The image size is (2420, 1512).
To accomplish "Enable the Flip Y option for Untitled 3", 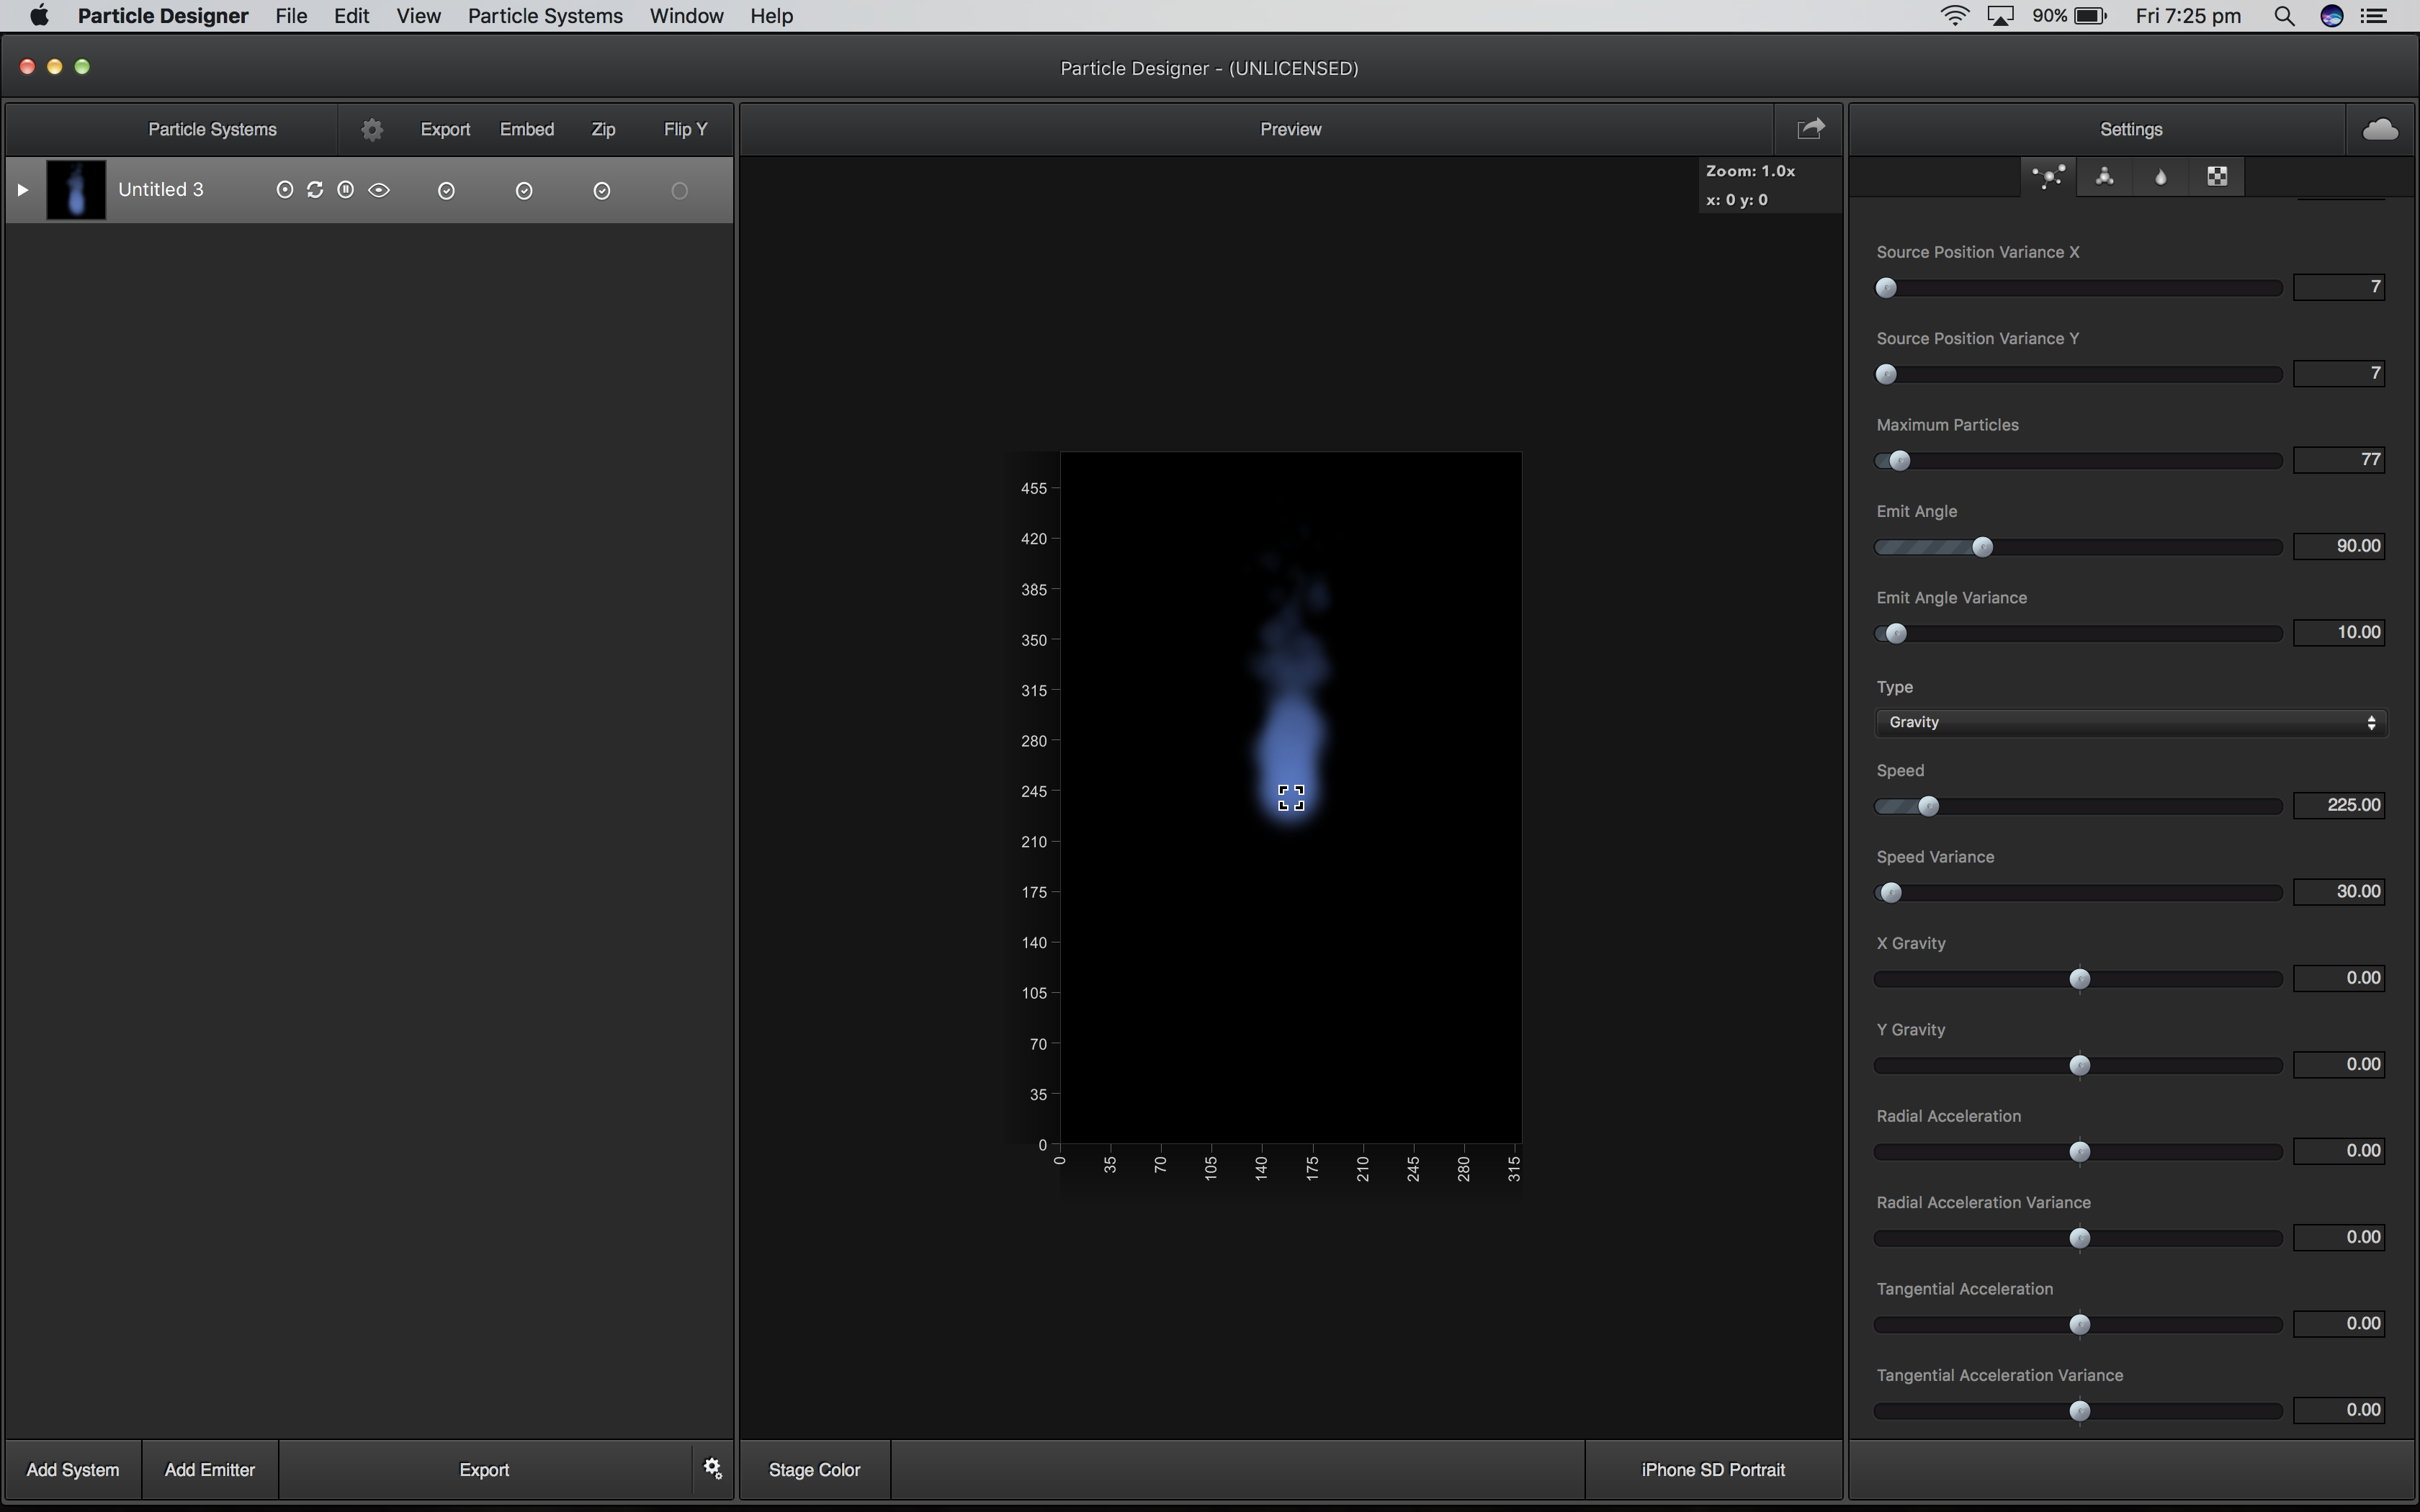I will pos(680,191).
